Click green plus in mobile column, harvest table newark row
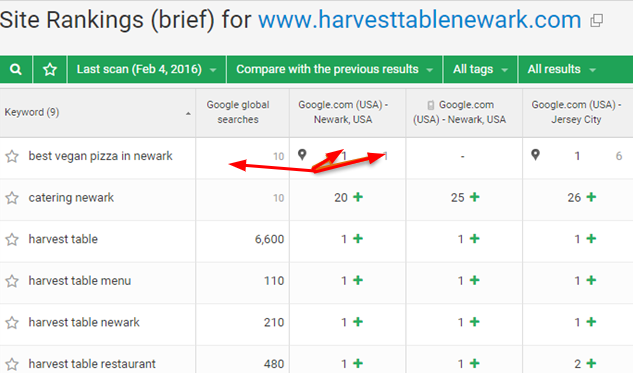This screenshot has height=373, width=633. click(475, 322)
